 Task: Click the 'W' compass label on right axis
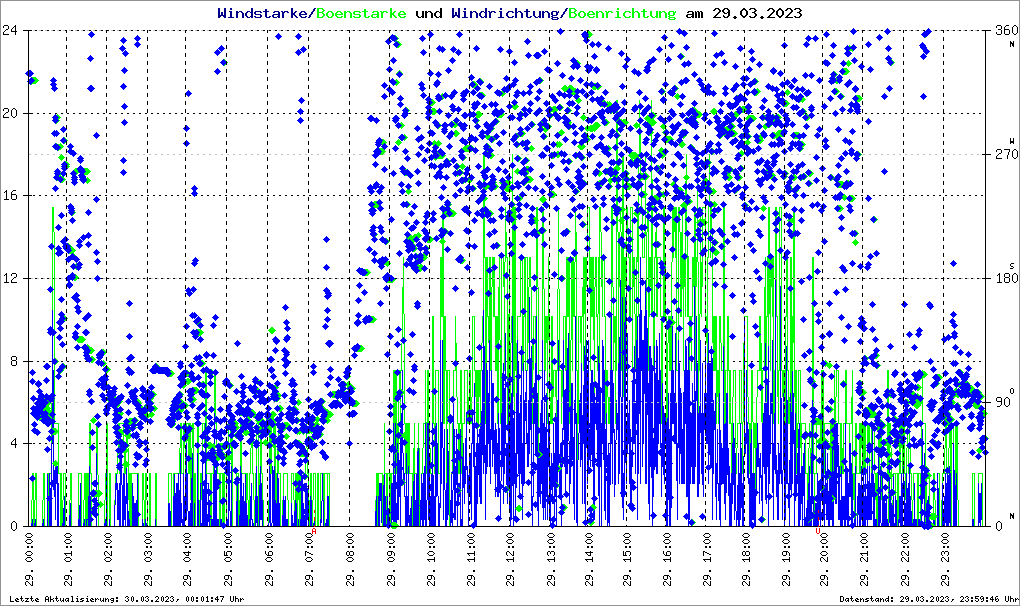[x=1012, y=141]
